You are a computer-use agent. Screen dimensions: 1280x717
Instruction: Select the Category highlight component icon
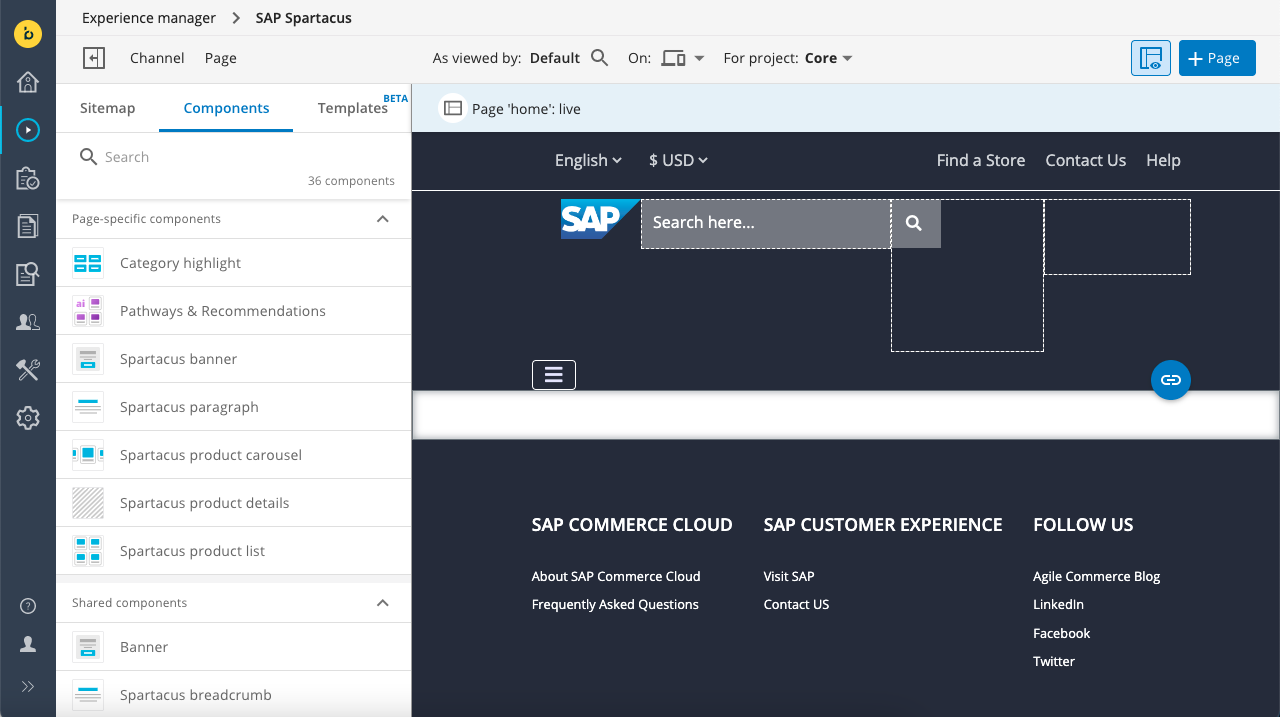pos(88,263)
